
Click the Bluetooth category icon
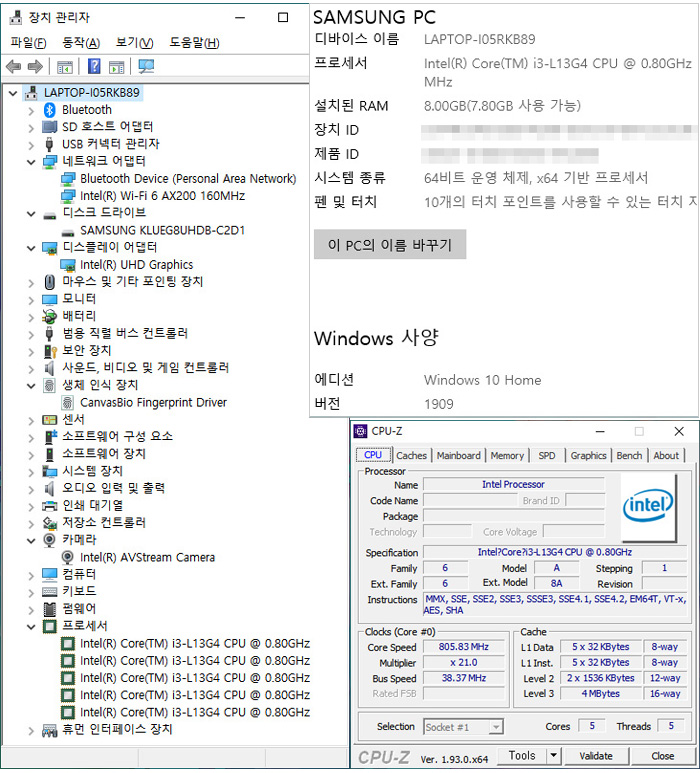coord(49,109)
